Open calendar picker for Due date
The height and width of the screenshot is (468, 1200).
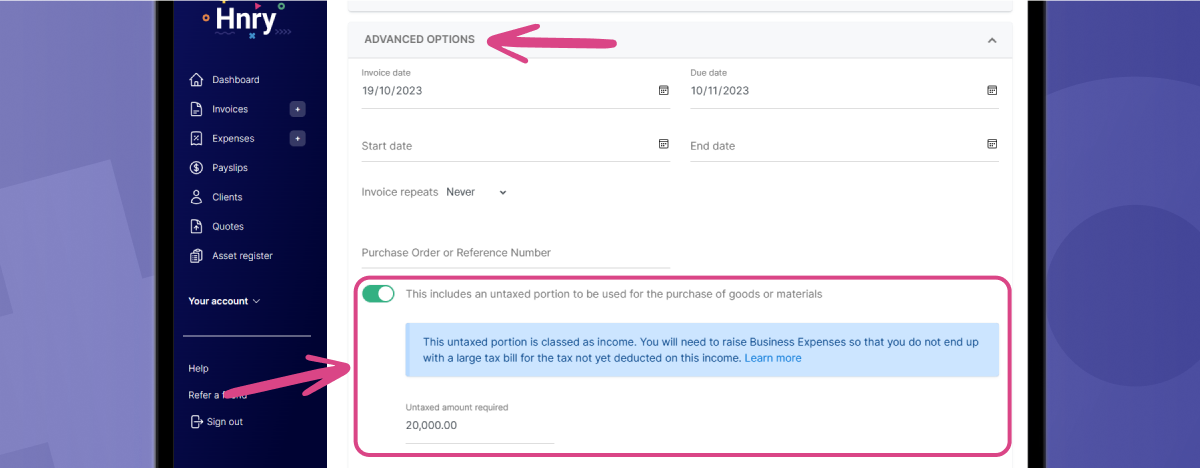(992, 90)
